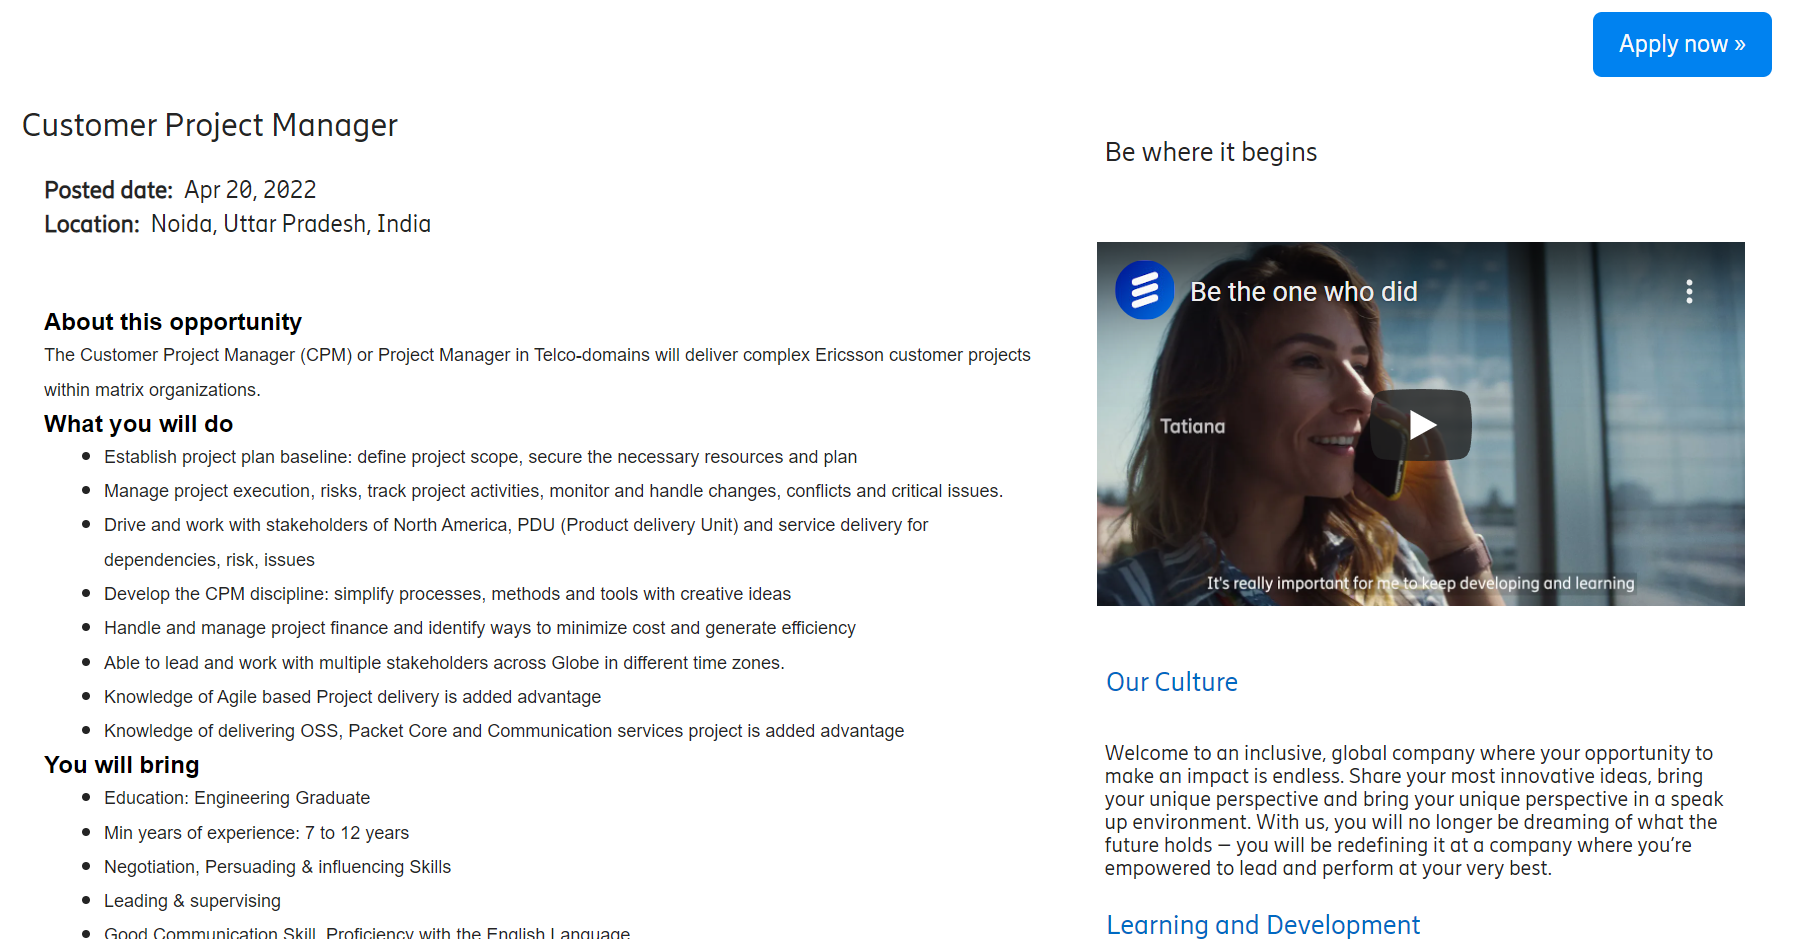1799x939 pixels.
Task: Click the Our Culture heading link
Action: (x=1171, y=682)
